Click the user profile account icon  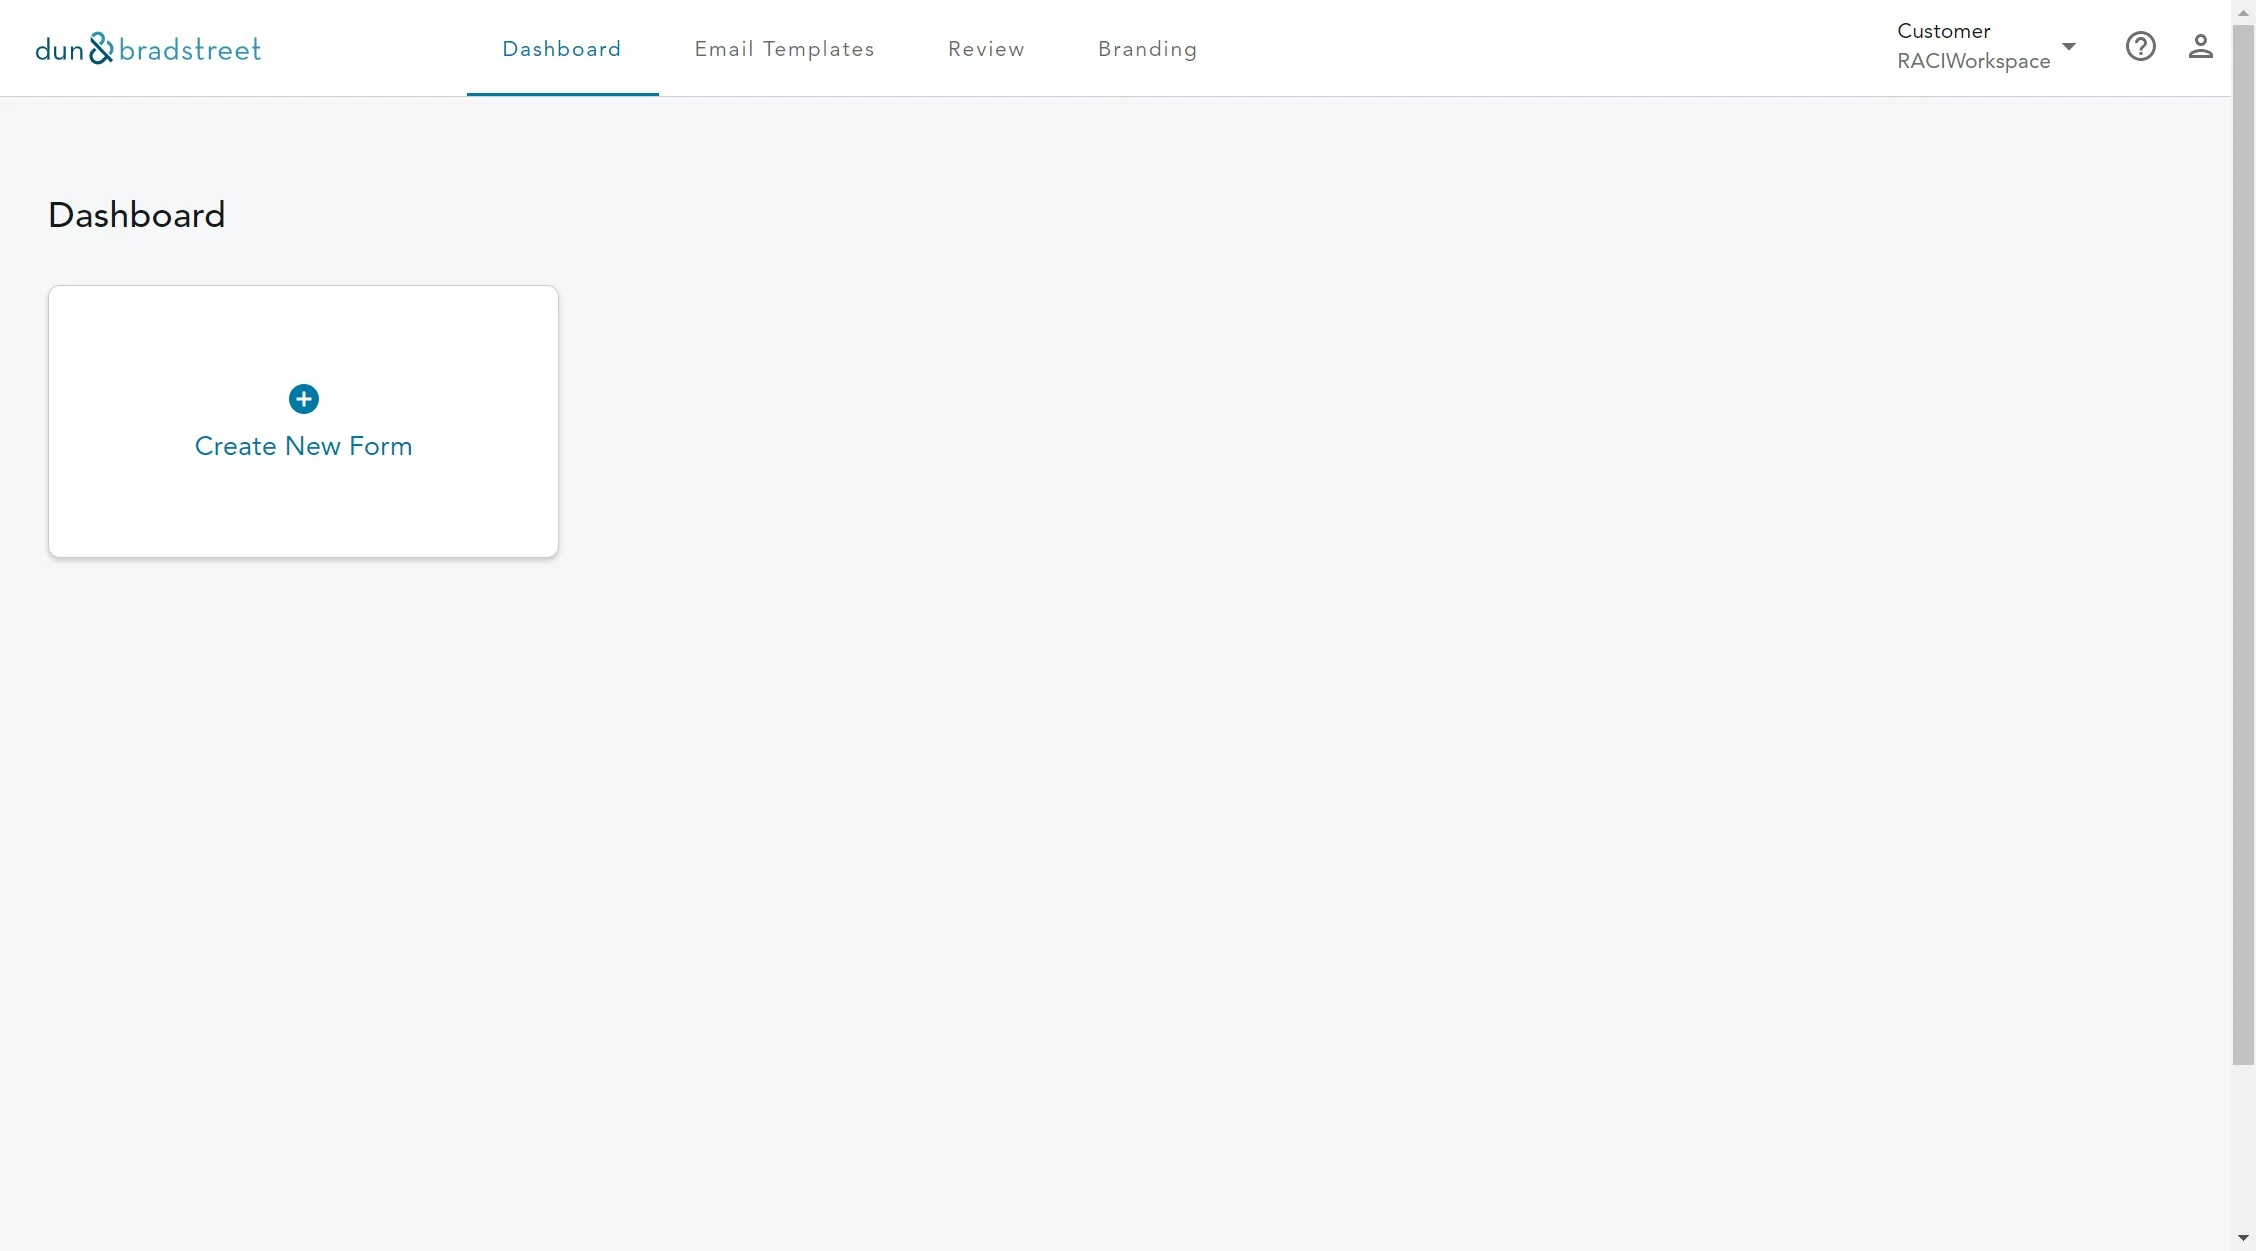pyautogui.click(x=2200, y=46)
